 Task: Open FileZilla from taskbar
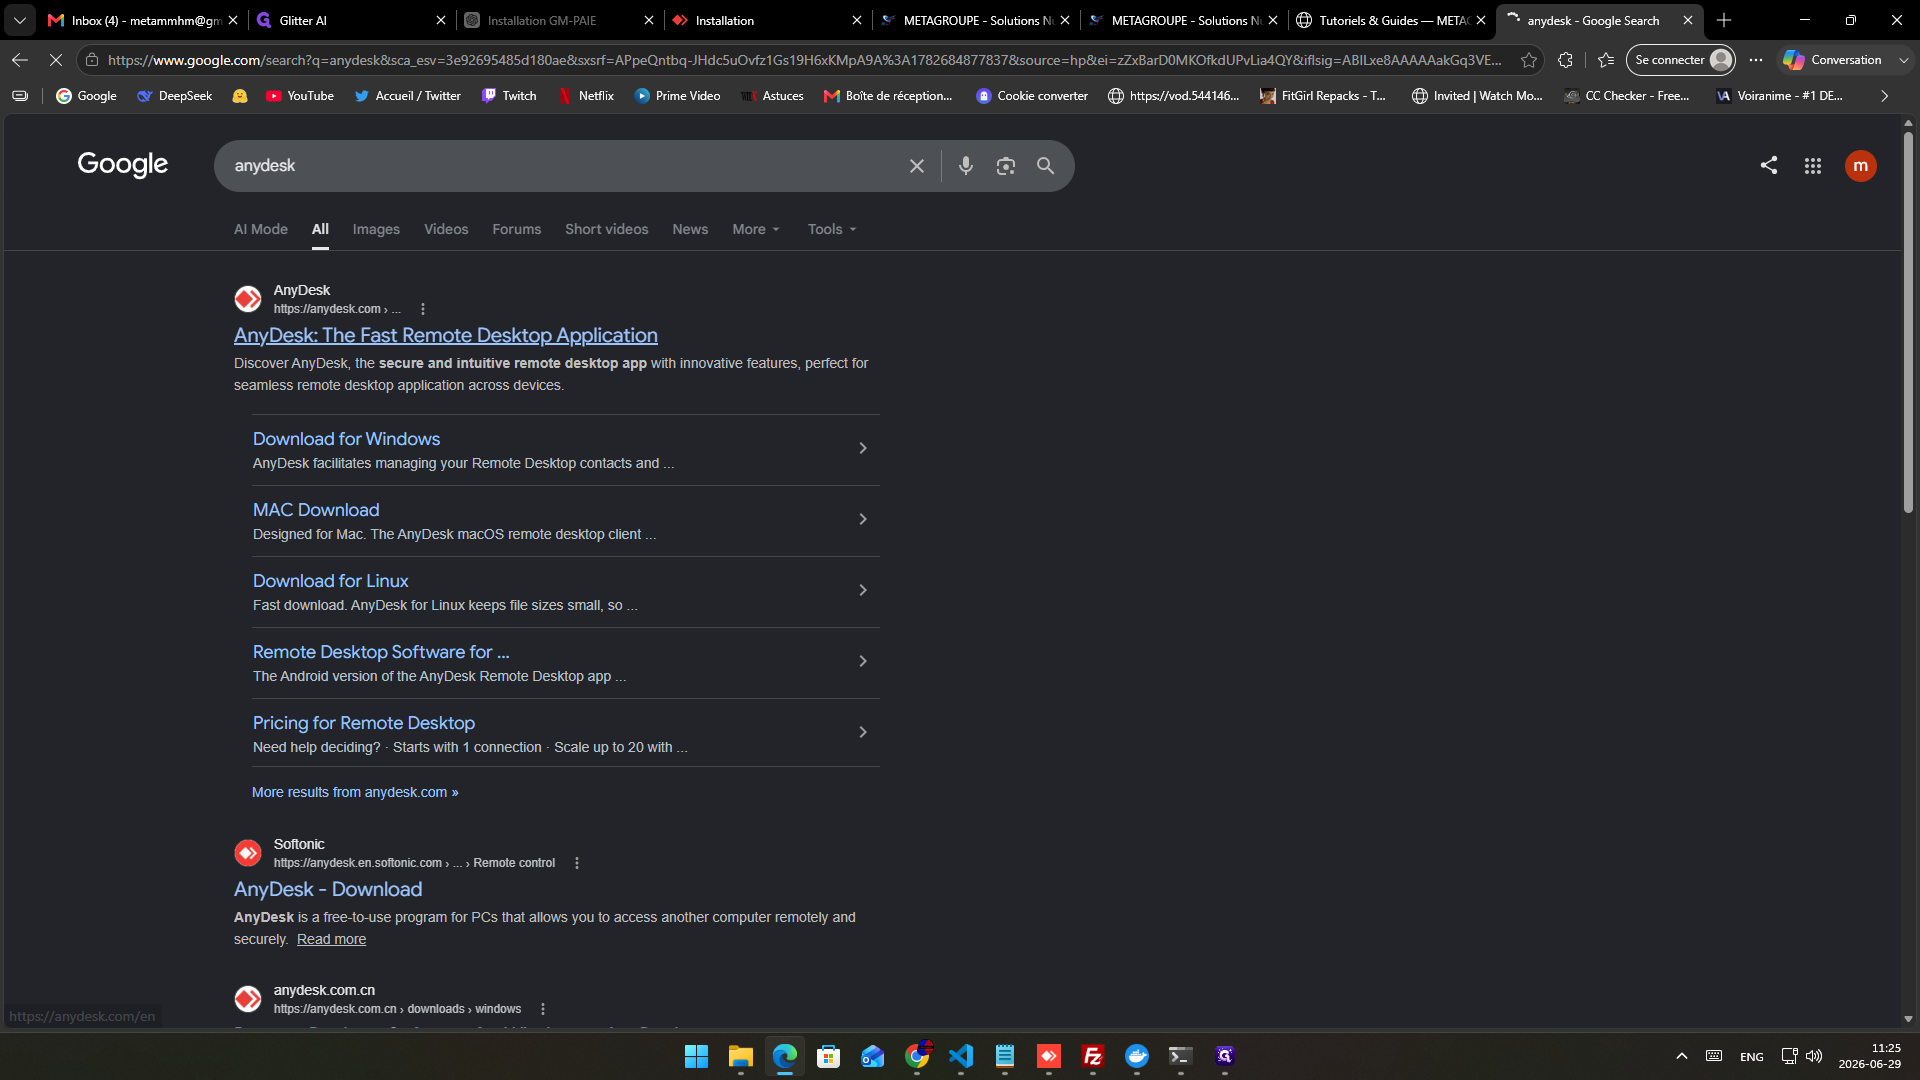pos(1093,1056)
